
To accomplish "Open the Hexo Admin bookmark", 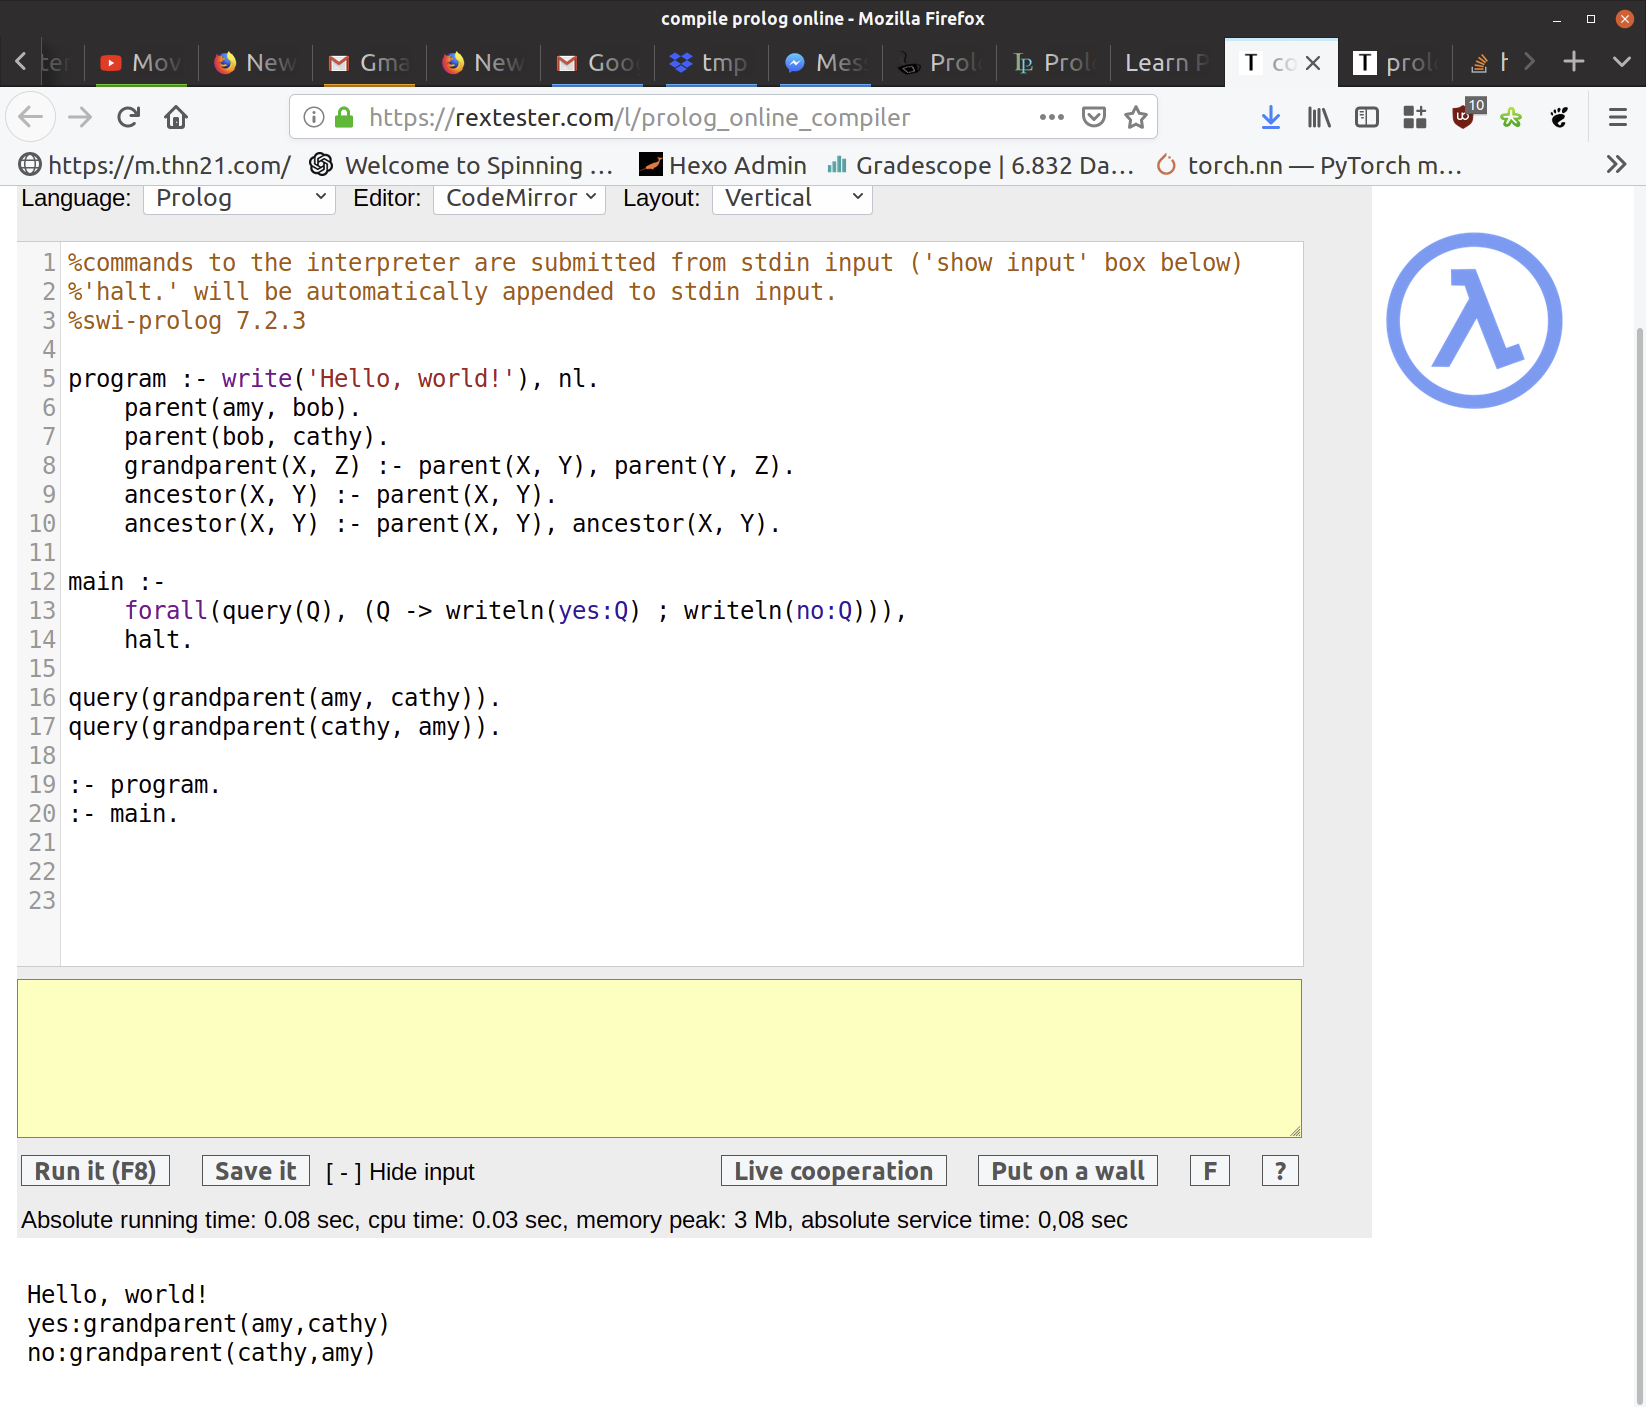I will point(722,165).
